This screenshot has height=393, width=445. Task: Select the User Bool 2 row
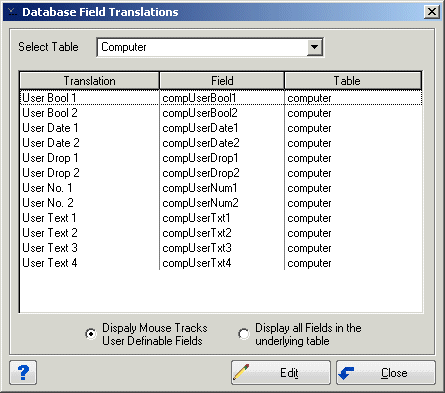click(x=221, y=113)
